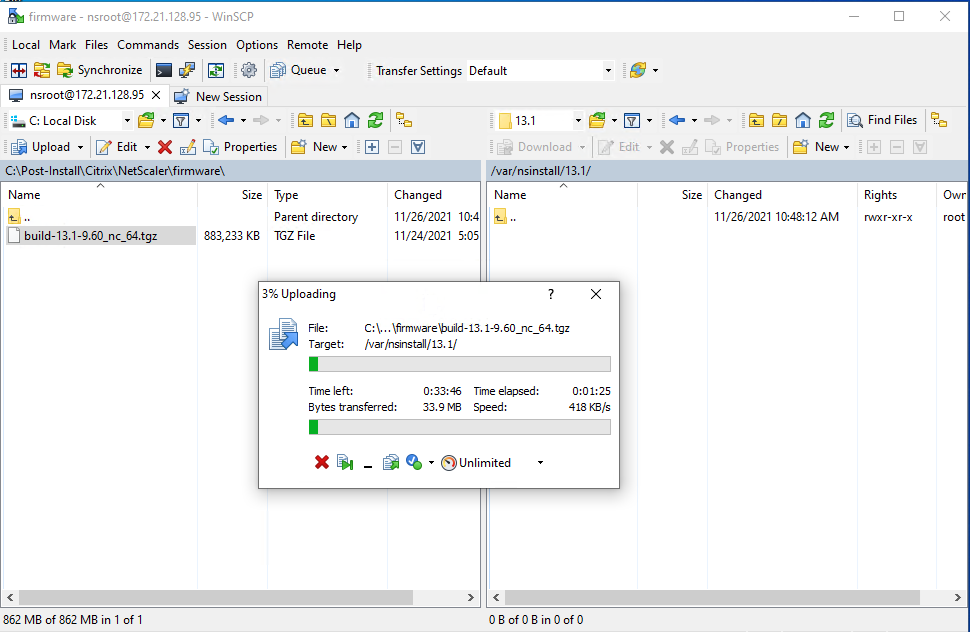Toggle selection with the invert selection icon

418,146
